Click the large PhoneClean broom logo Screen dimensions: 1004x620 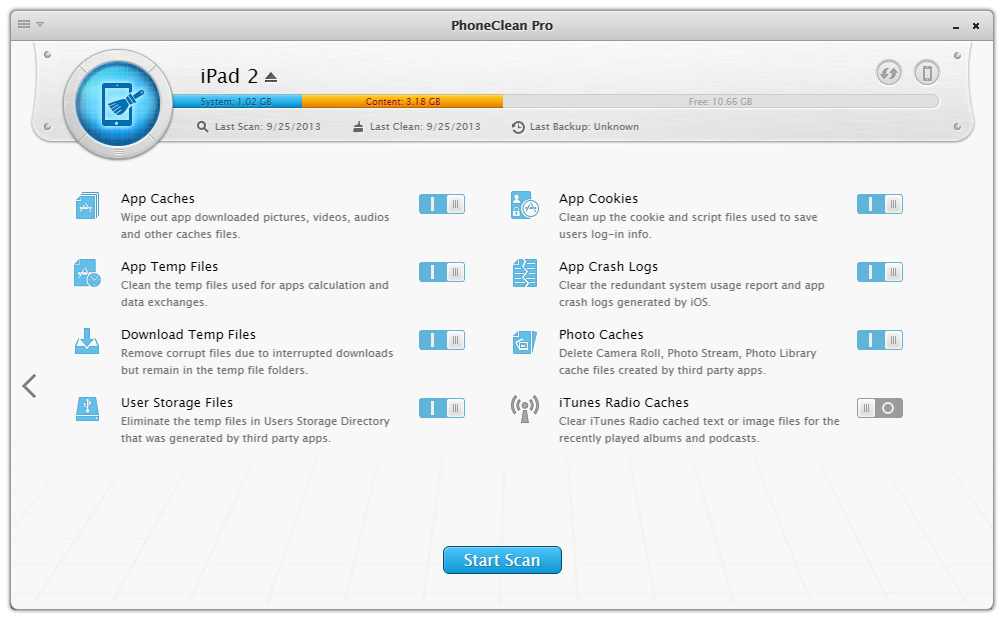(118, 103)
